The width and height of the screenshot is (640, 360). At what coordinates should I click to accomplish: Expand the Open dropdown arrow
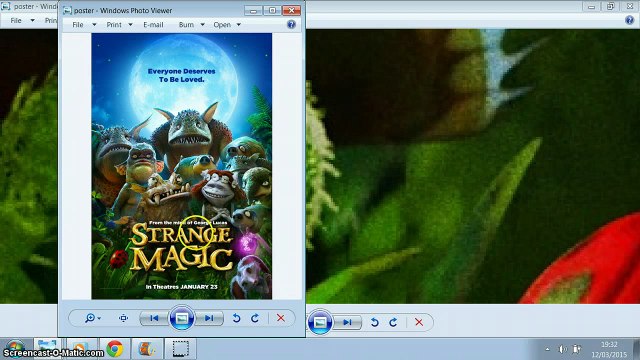point(239,25)
